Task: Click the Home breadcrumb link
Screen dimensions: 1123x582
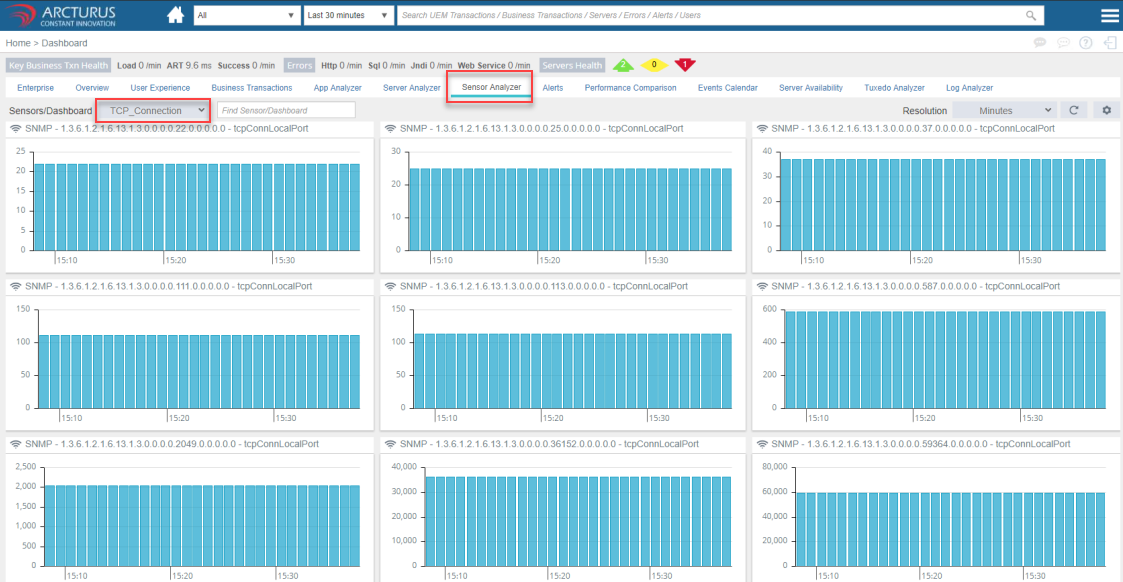Action: click(17, 43)
